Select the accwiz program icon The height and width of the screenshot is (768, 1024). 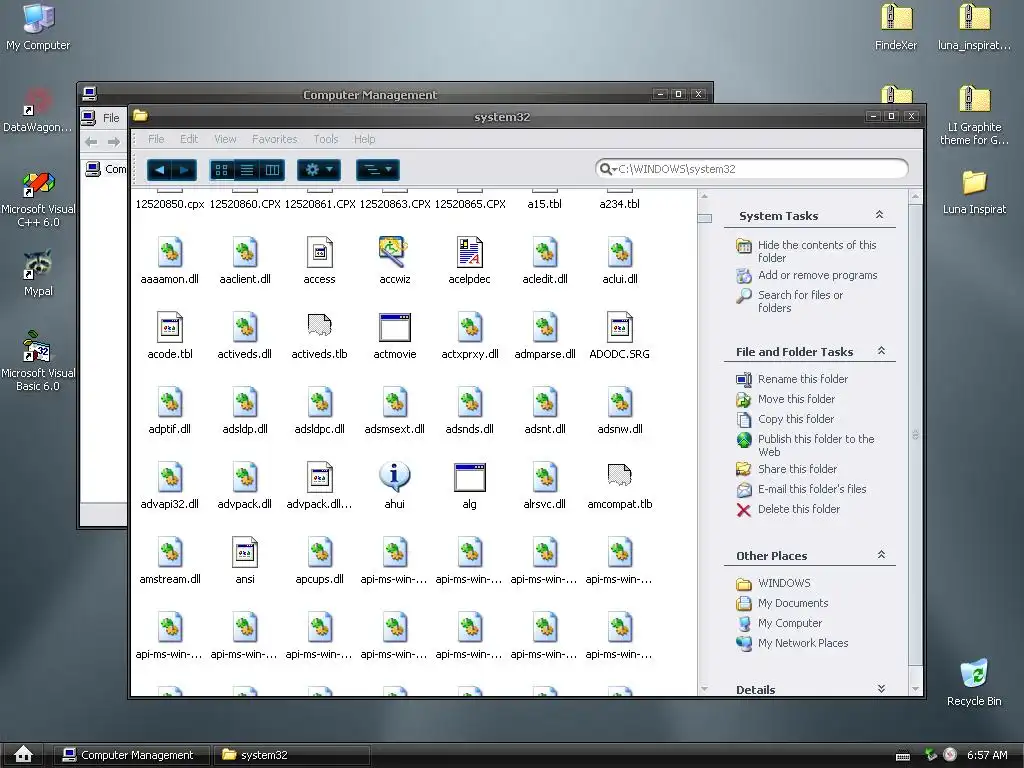tap(394, 253)
